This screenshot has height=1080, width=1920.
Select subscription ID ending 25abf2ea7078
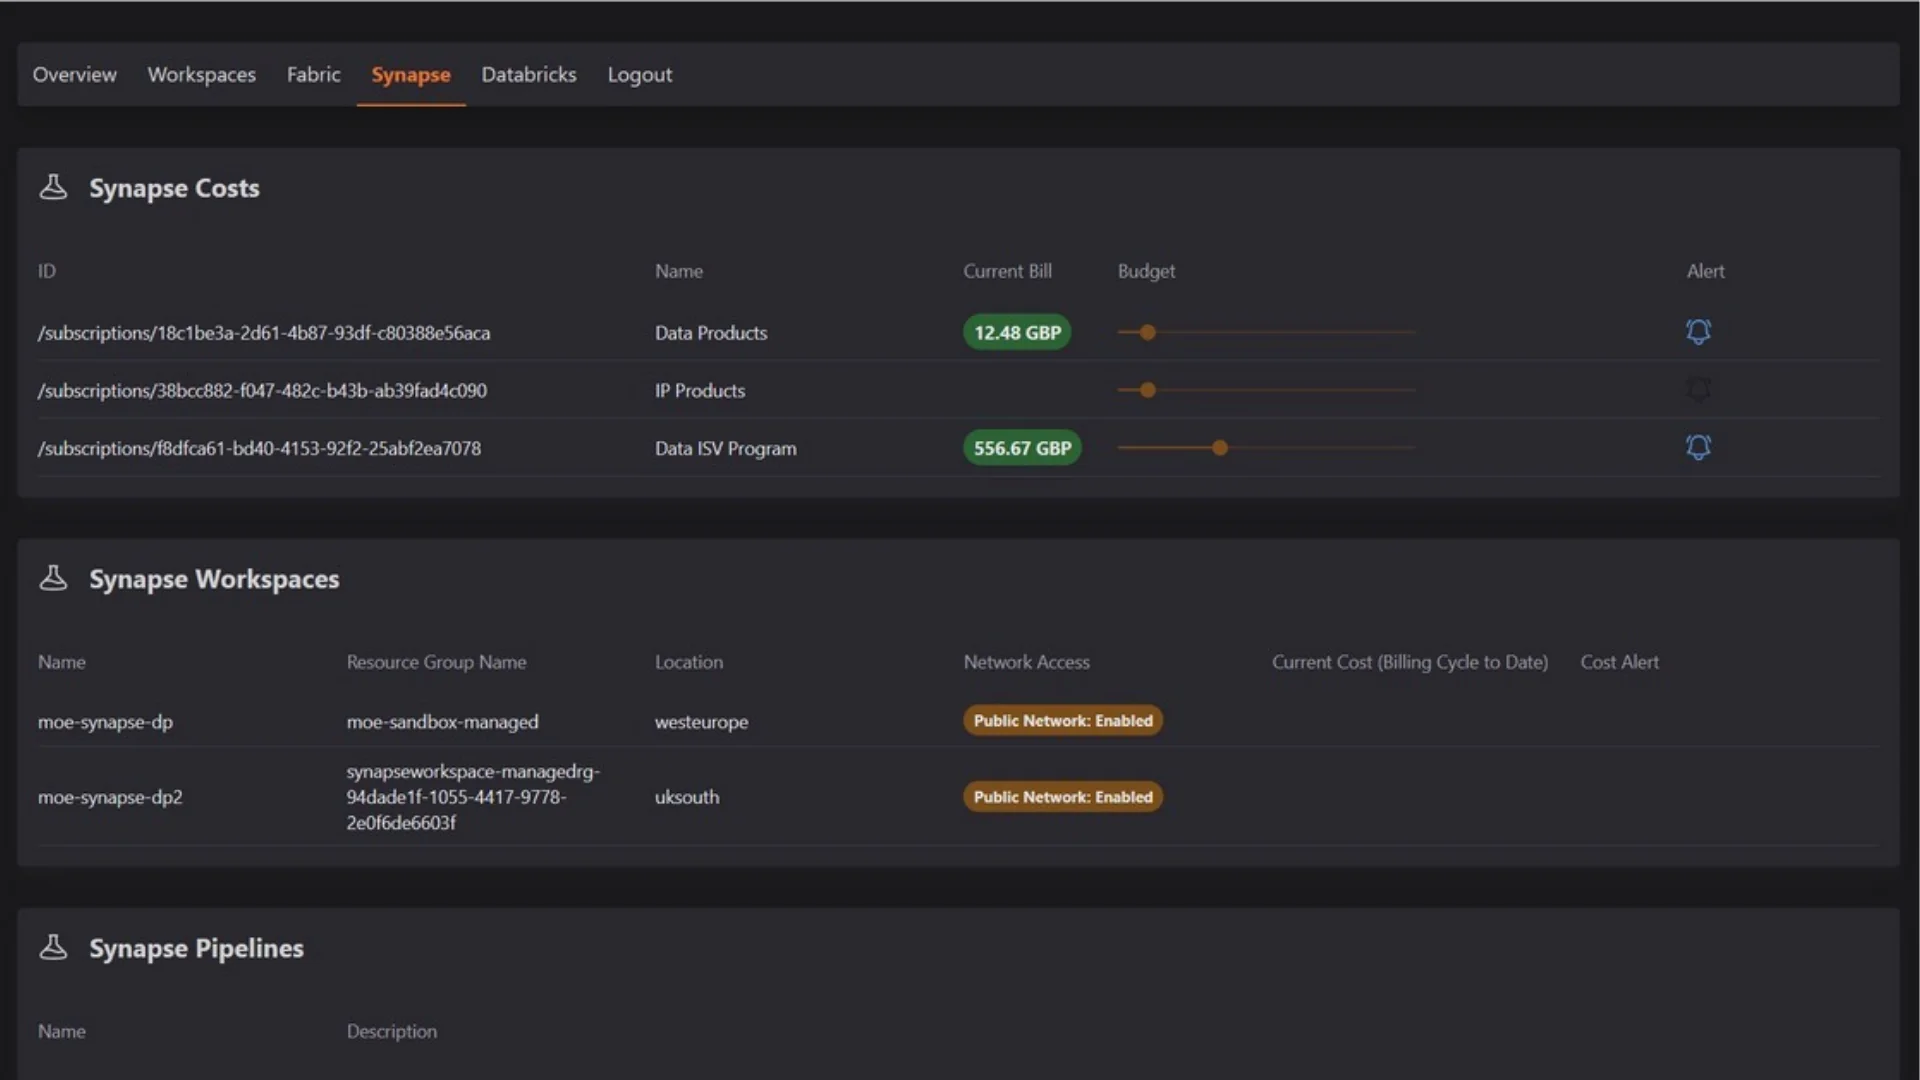tap(259, 449)
